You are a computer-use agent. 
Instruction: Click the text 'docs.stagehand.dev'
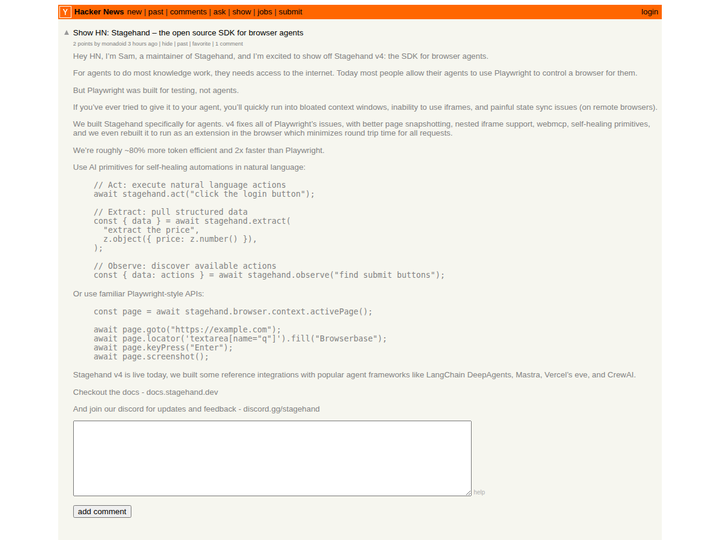point(182,392)
